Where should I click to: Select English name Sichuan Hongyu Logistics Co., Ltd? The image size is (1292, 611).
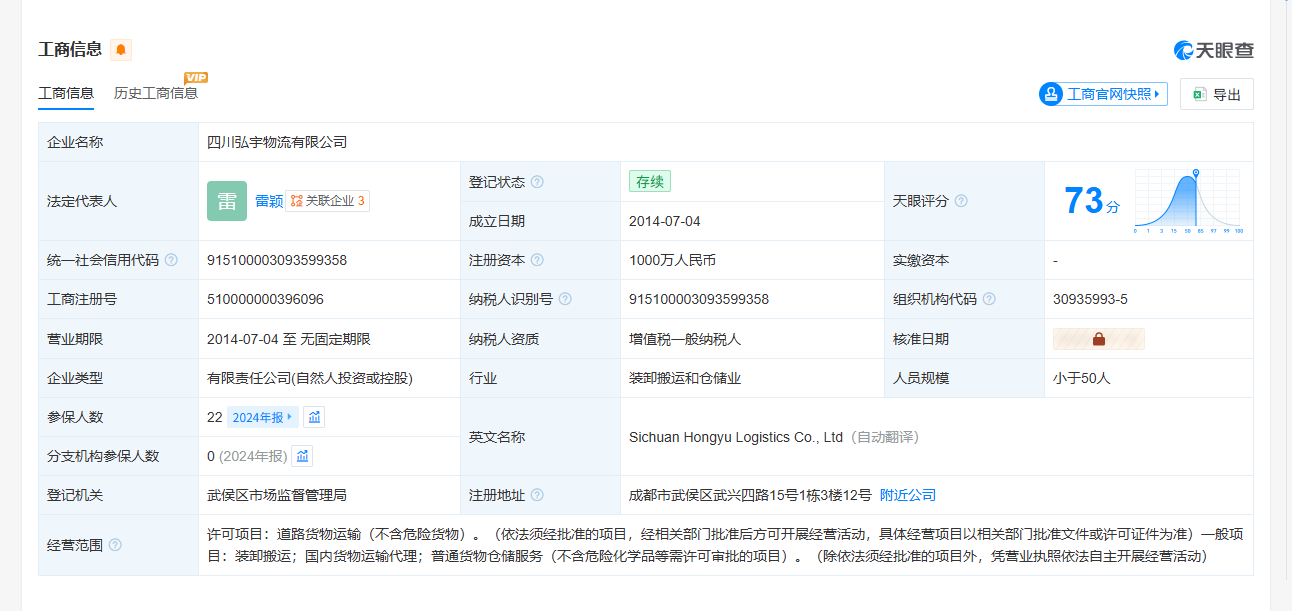(736, 437)
